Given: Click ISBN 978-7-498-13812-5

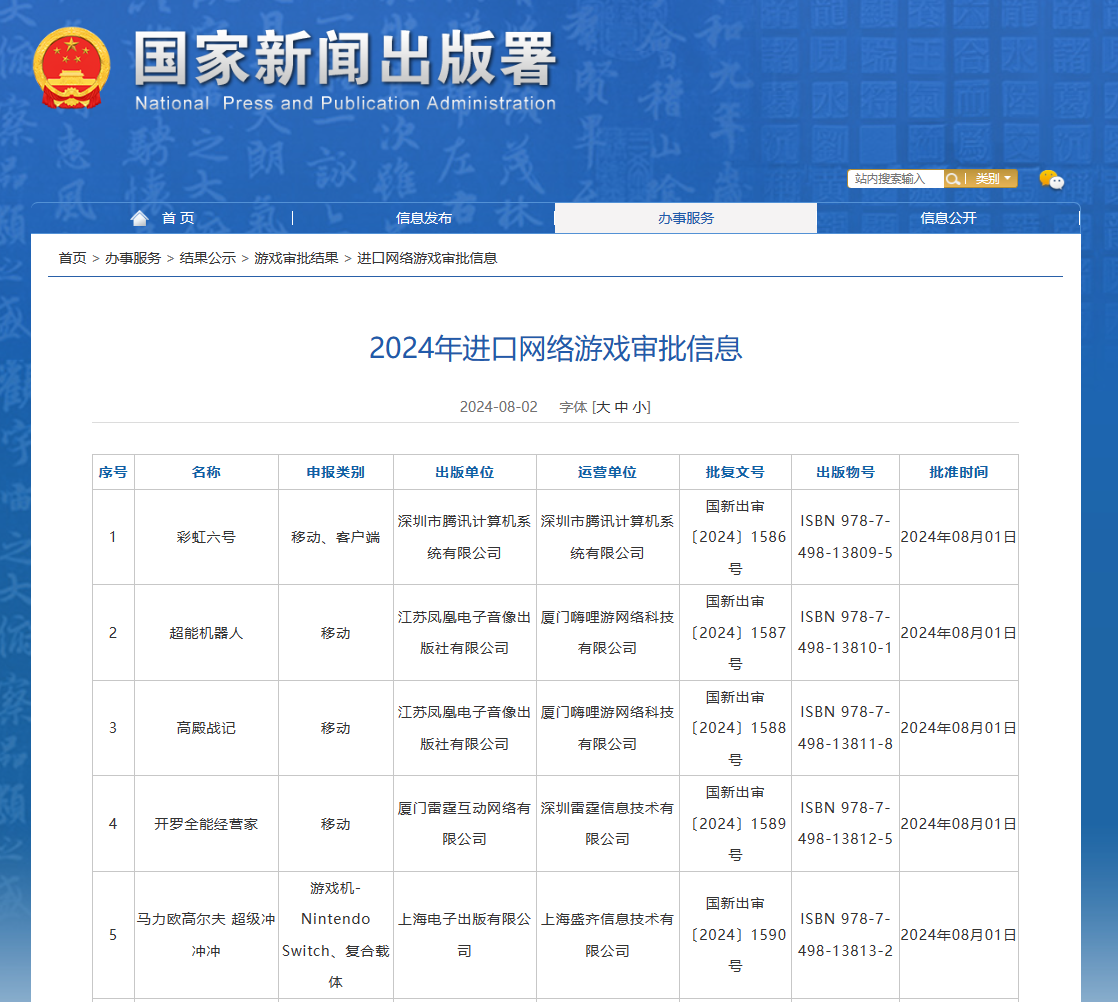Looking at the screenshot, I should (845, 824).
